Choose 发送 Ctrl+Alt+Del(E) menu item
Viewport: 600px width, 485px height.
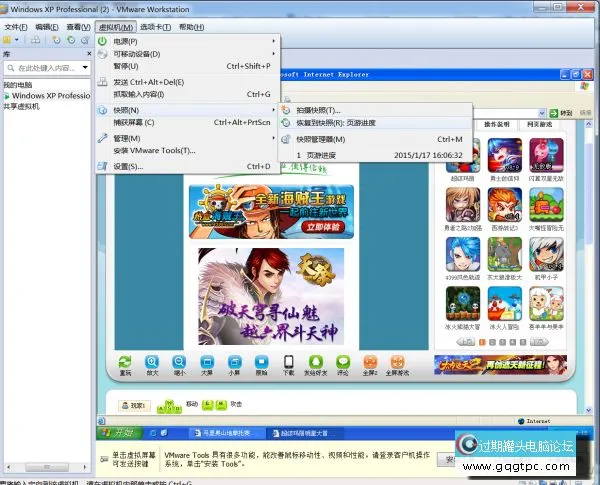188,82
